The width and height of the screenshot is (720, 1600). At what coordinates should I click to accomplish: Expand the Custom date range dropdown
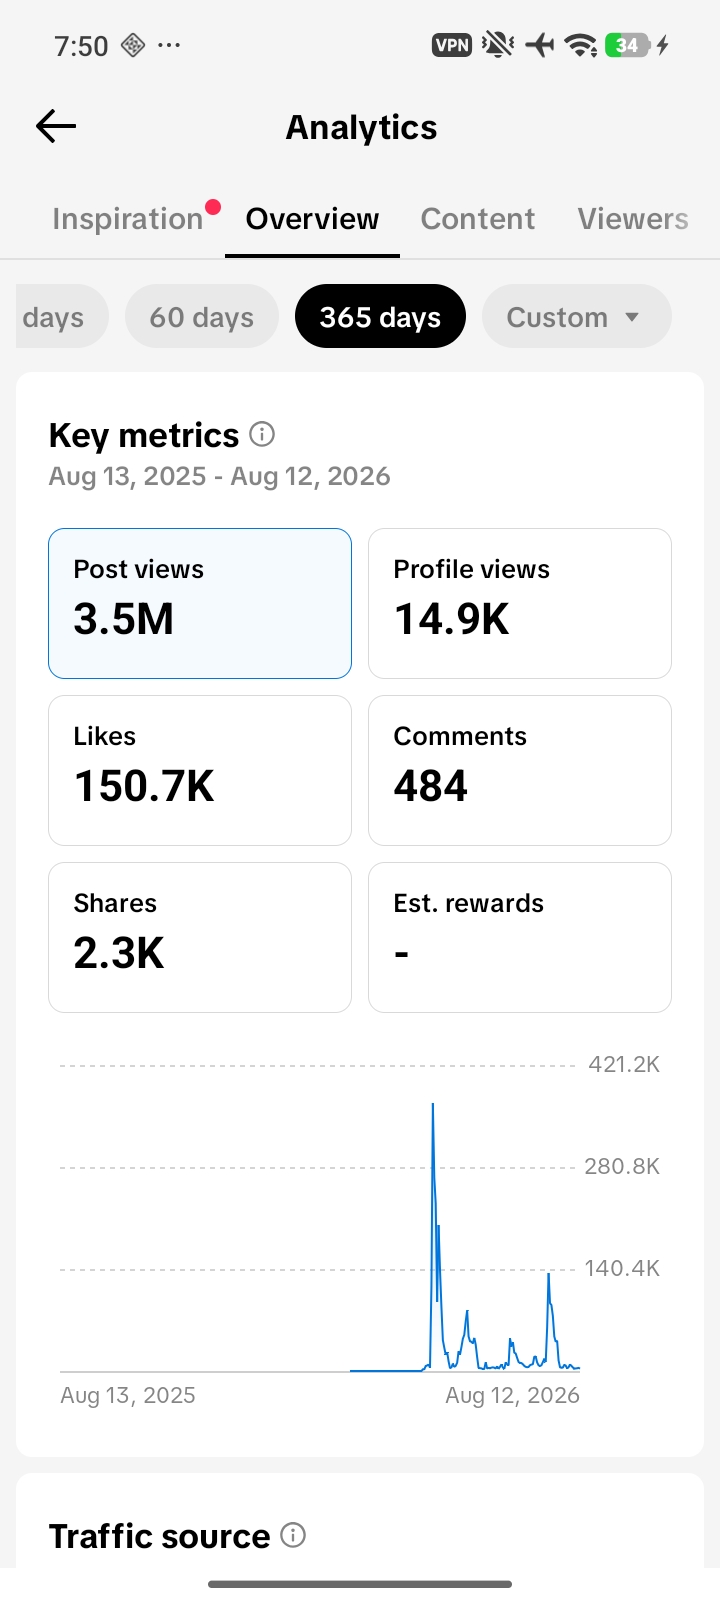tap(576, 317)
